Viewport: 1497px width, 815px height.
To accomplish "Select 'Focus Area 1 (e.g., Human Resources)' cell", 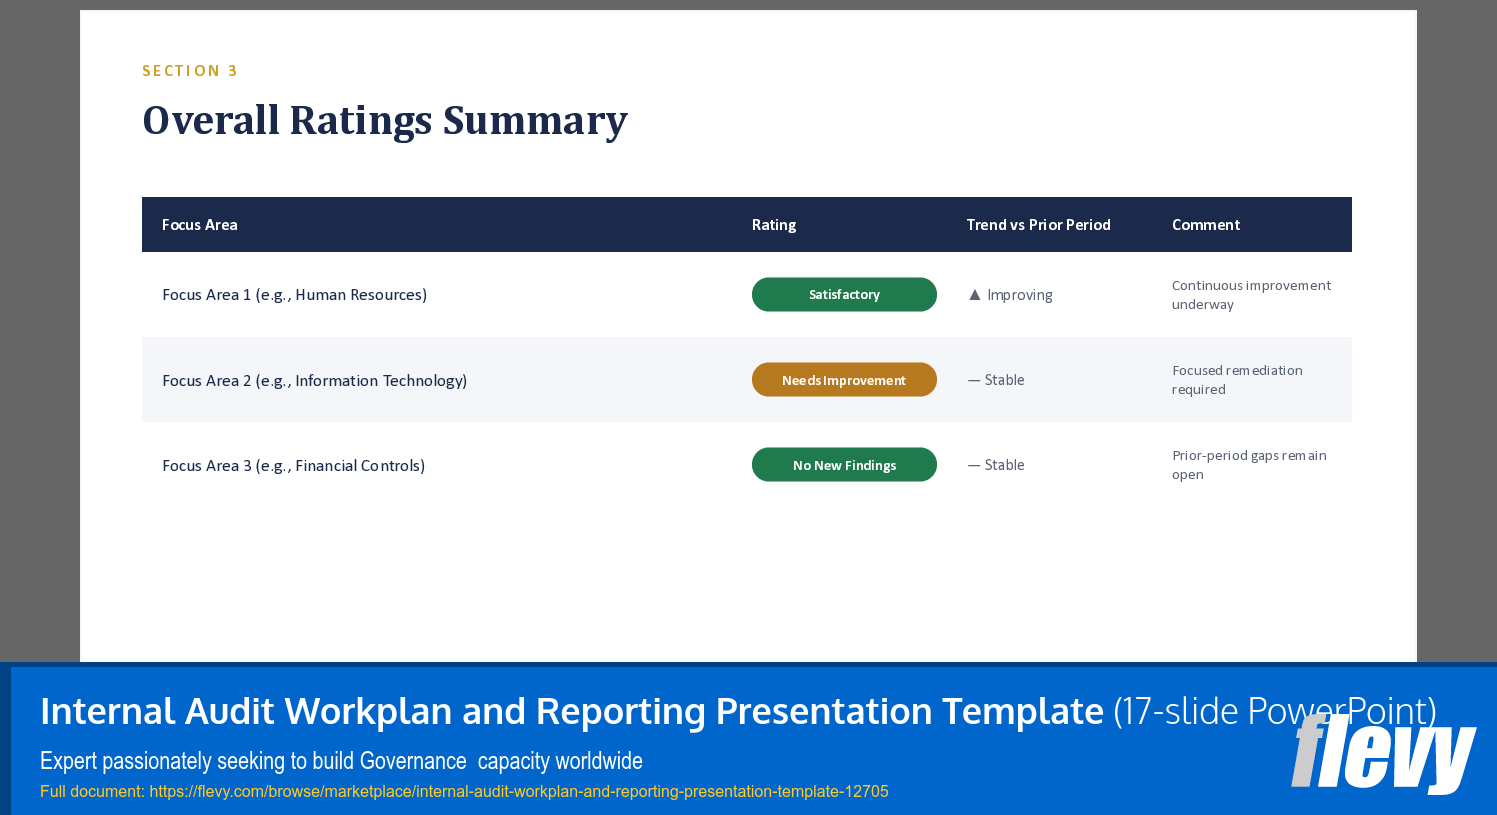I will click(x=295, y=295).
